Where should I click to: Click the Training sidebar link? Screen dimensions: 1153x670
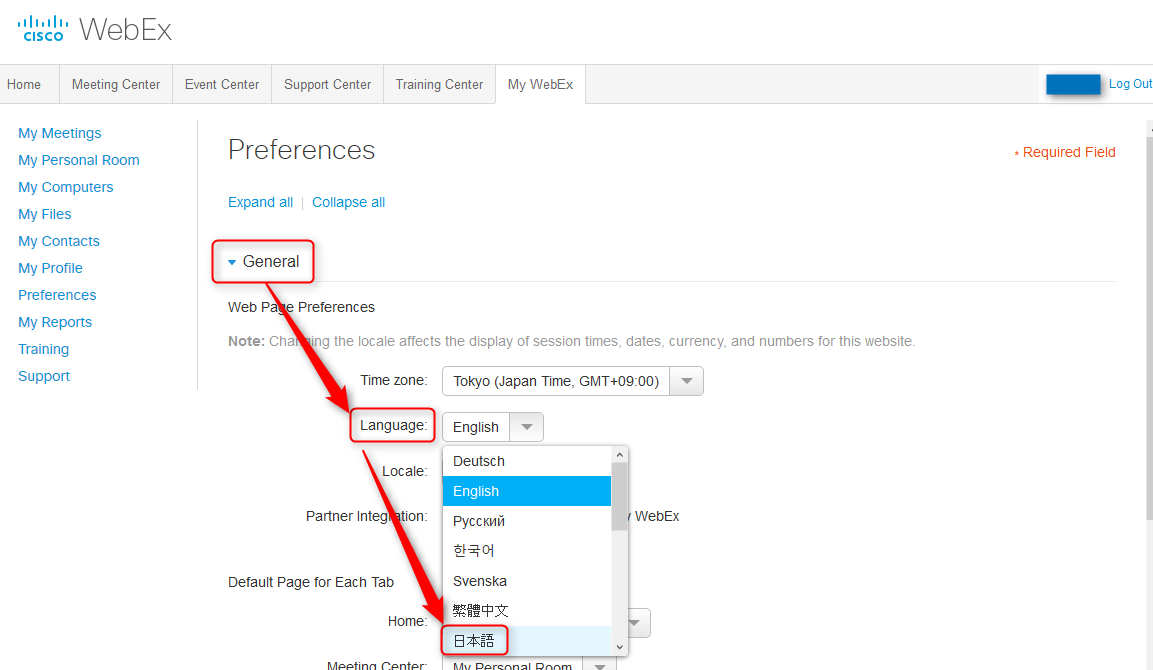[43, 349]
